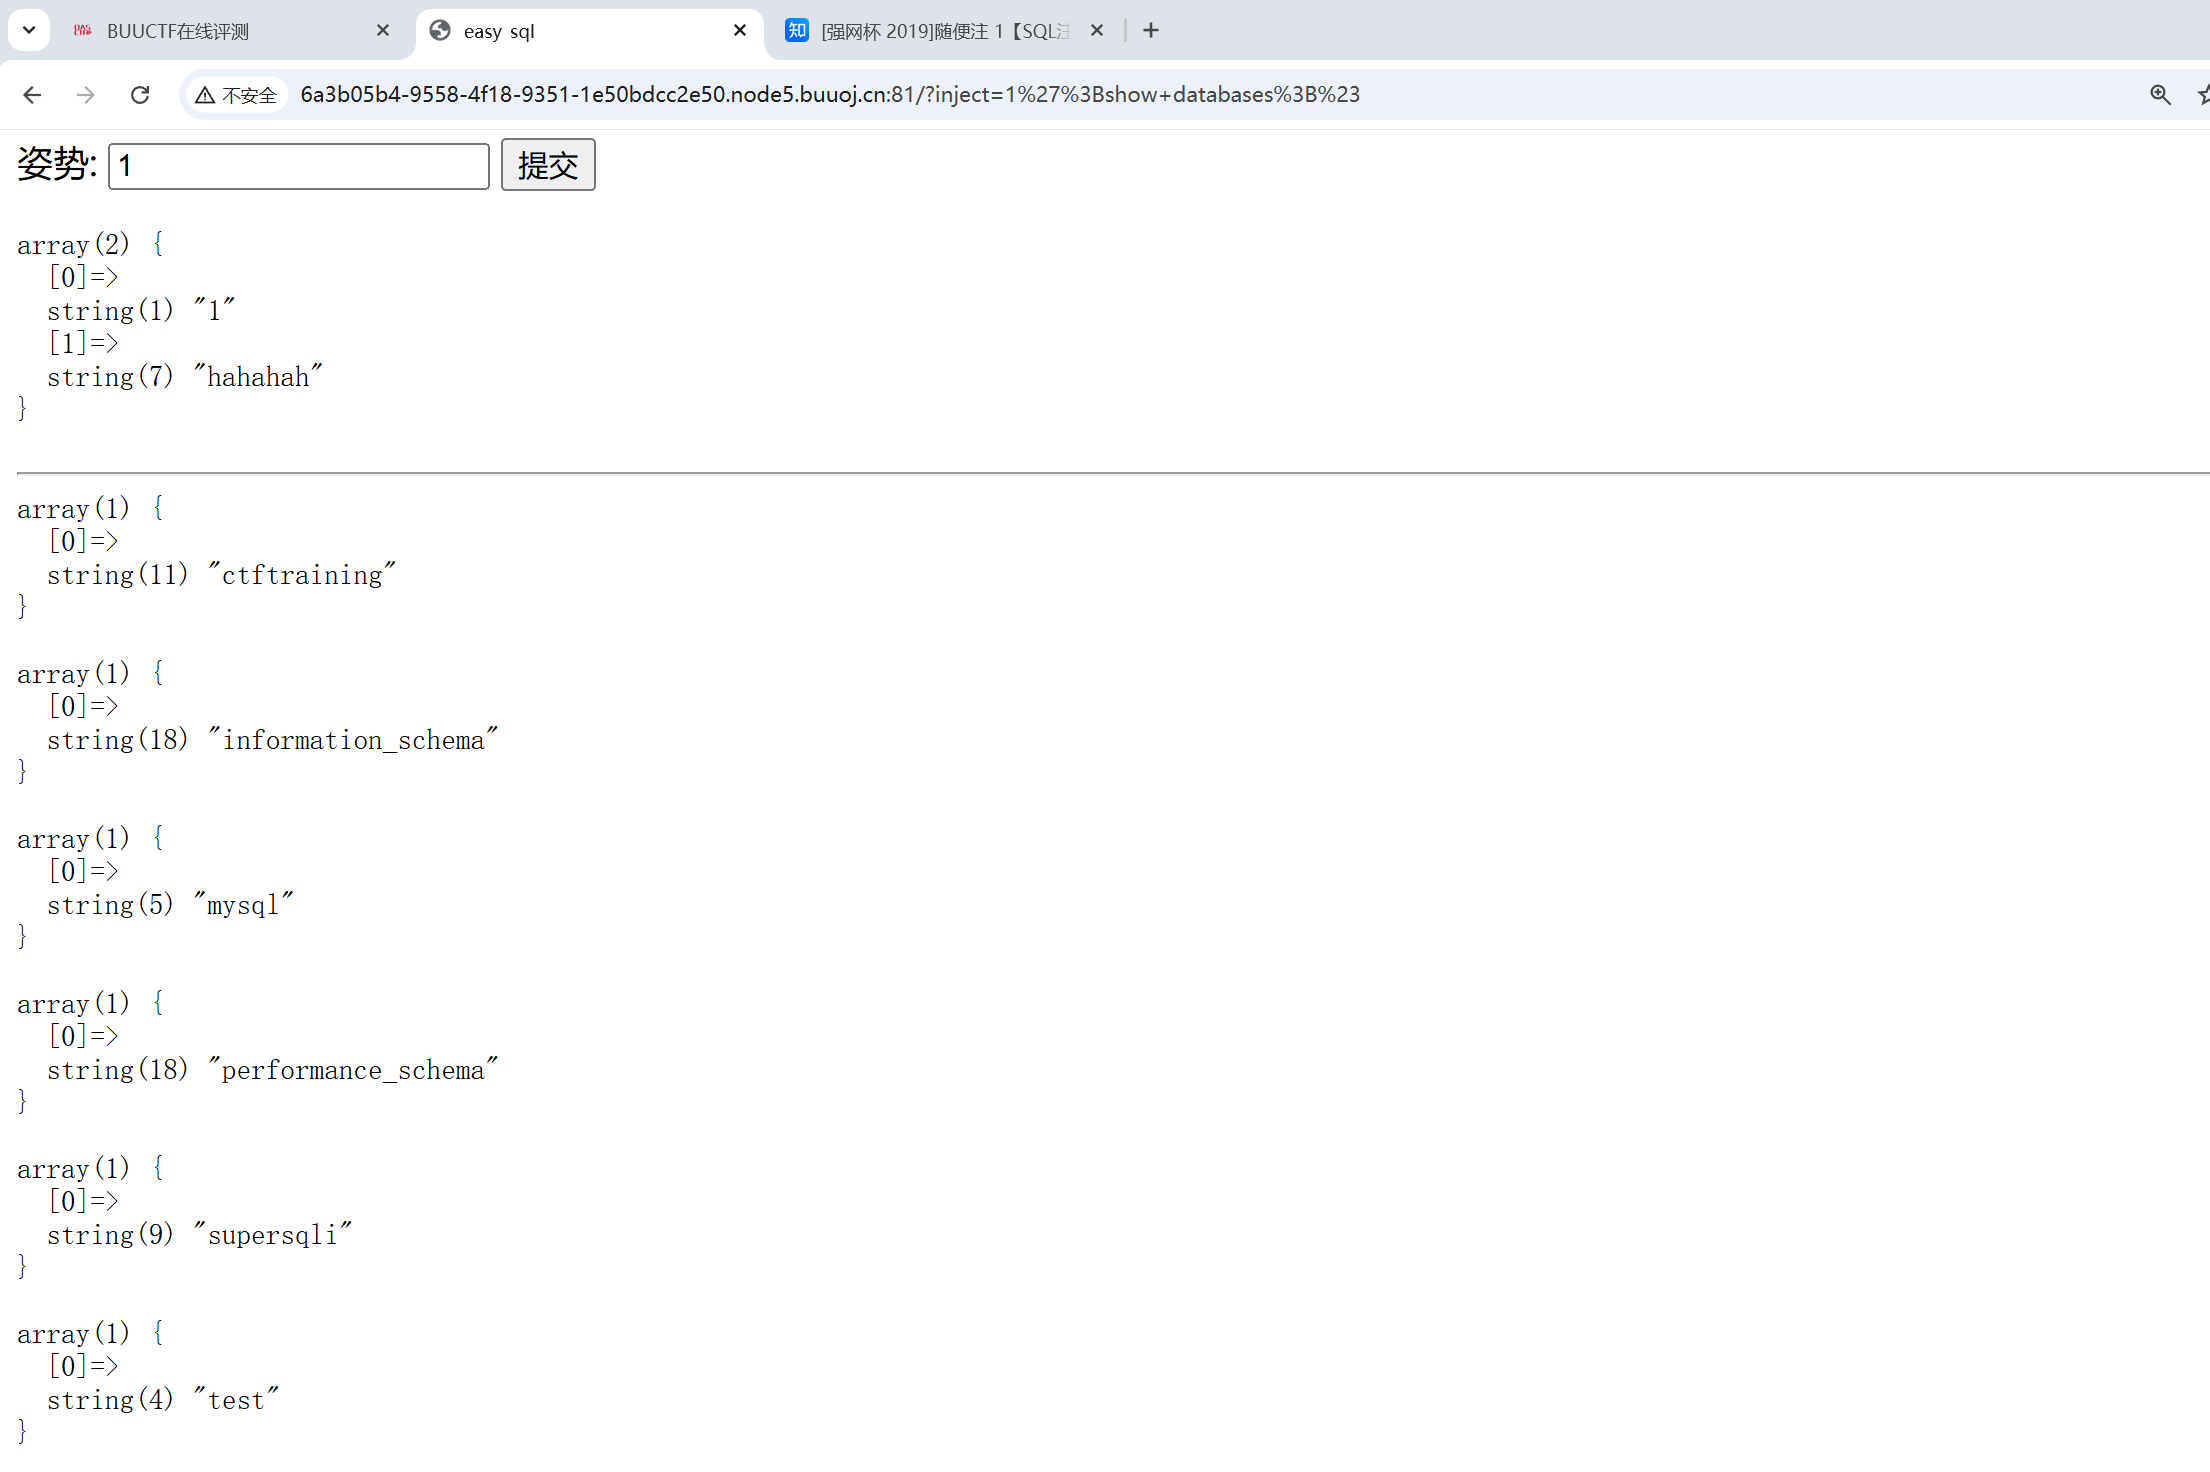Image resolution: width=2210 pixels, height=1472 pixels.
Task: Click the Zhihu favicon on third tab
Action: [x=797, y=31]
